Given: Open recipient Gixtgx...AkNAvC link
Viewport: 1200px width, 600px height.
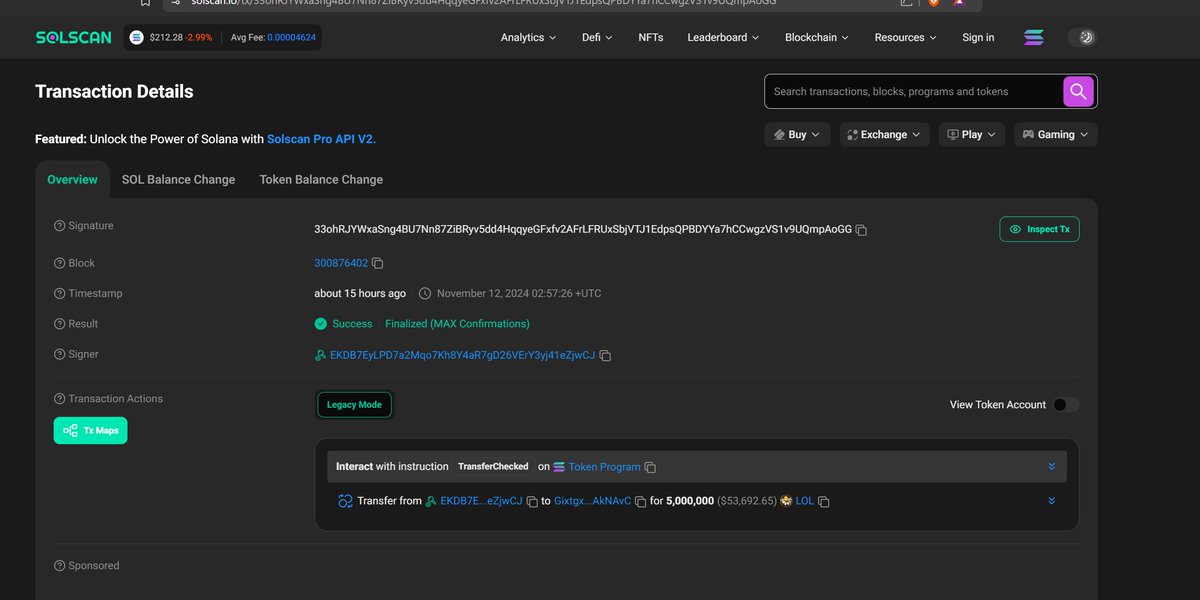Looking at the screenshot, I should coord(592,501).
